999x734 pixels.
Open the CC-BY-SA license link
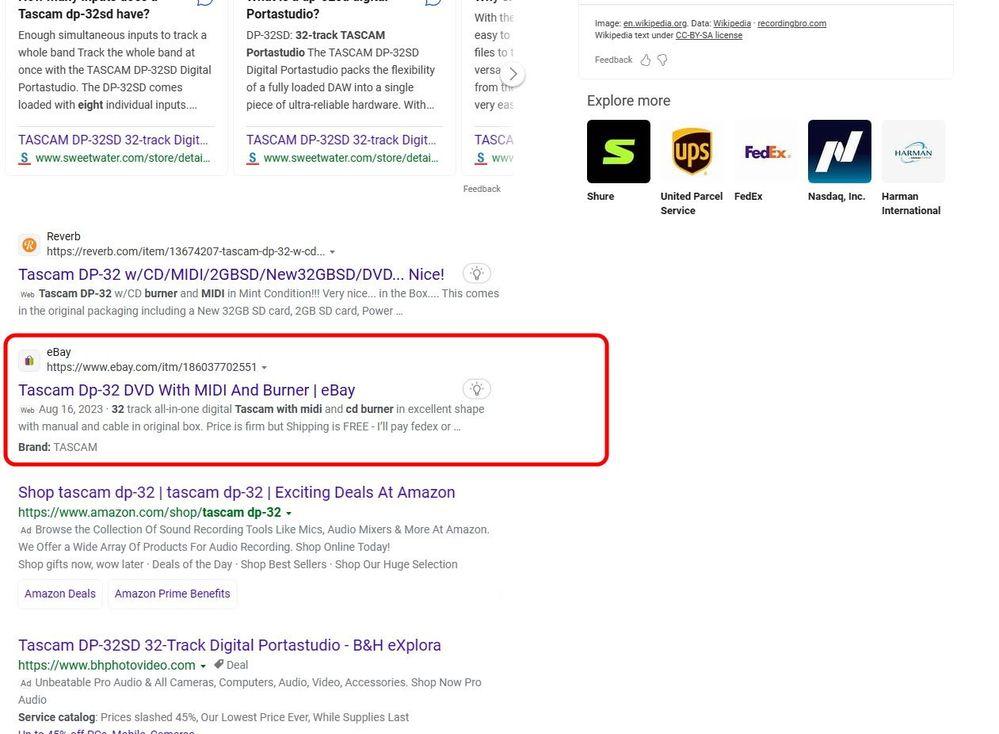[708, 36]
